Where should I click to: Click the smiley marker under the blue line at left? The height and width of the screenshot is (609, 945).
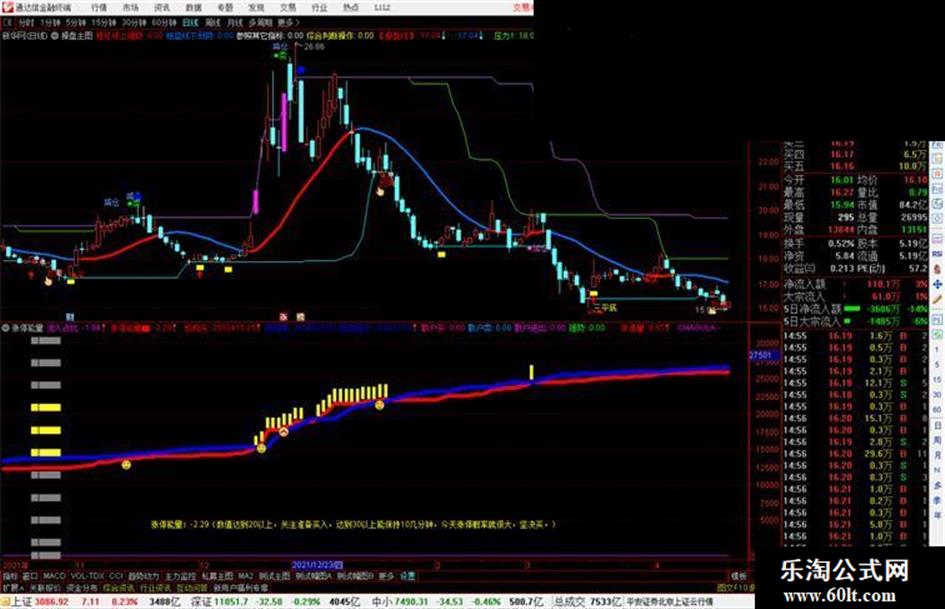pyautogui.click(x=126, y=465)
